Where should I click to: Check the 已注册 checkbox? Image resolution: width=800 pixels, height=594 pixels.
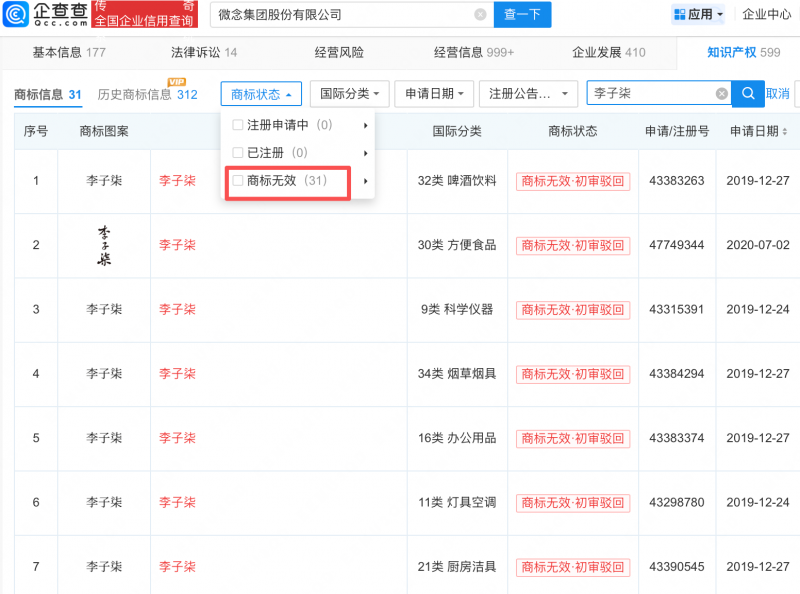click(237, 153)
